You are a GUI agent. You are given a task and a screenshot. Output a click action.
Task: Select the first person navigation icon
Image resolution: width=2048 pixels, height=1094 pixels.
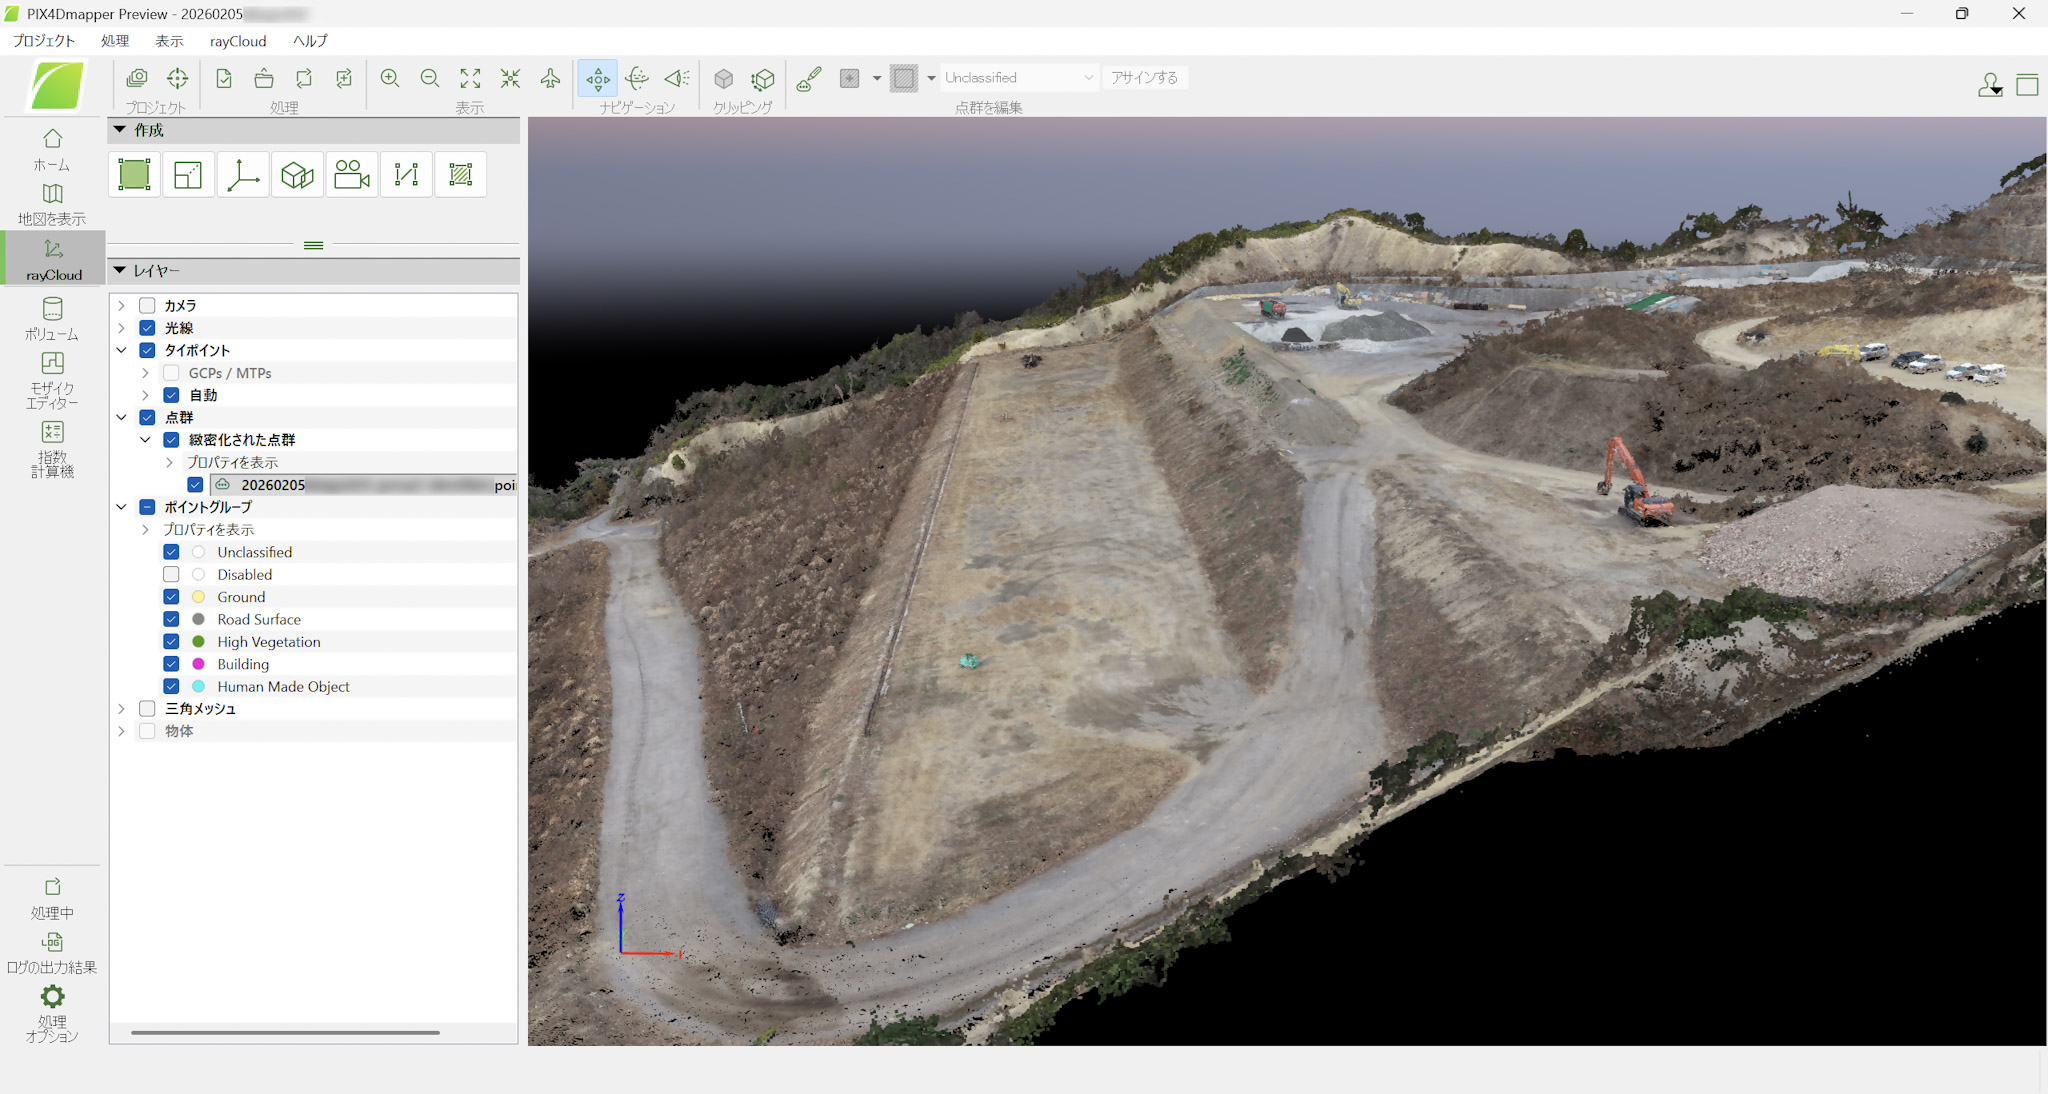click(677, 78)
